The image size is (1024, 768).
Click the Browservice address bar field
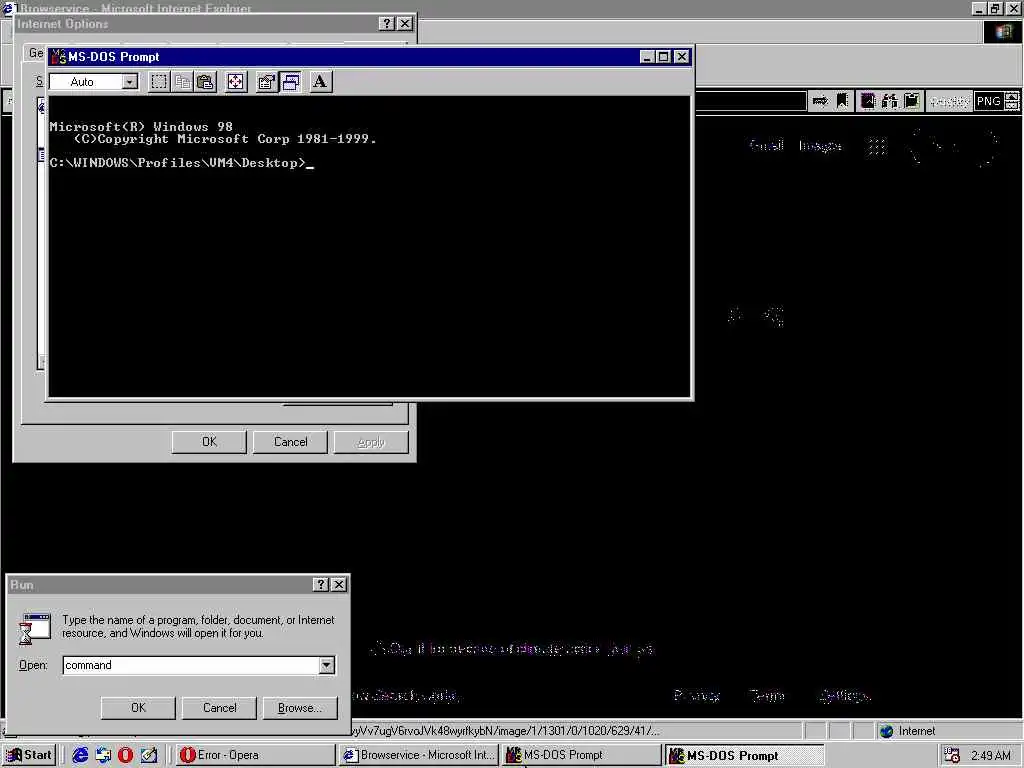(x=751, y=101)
